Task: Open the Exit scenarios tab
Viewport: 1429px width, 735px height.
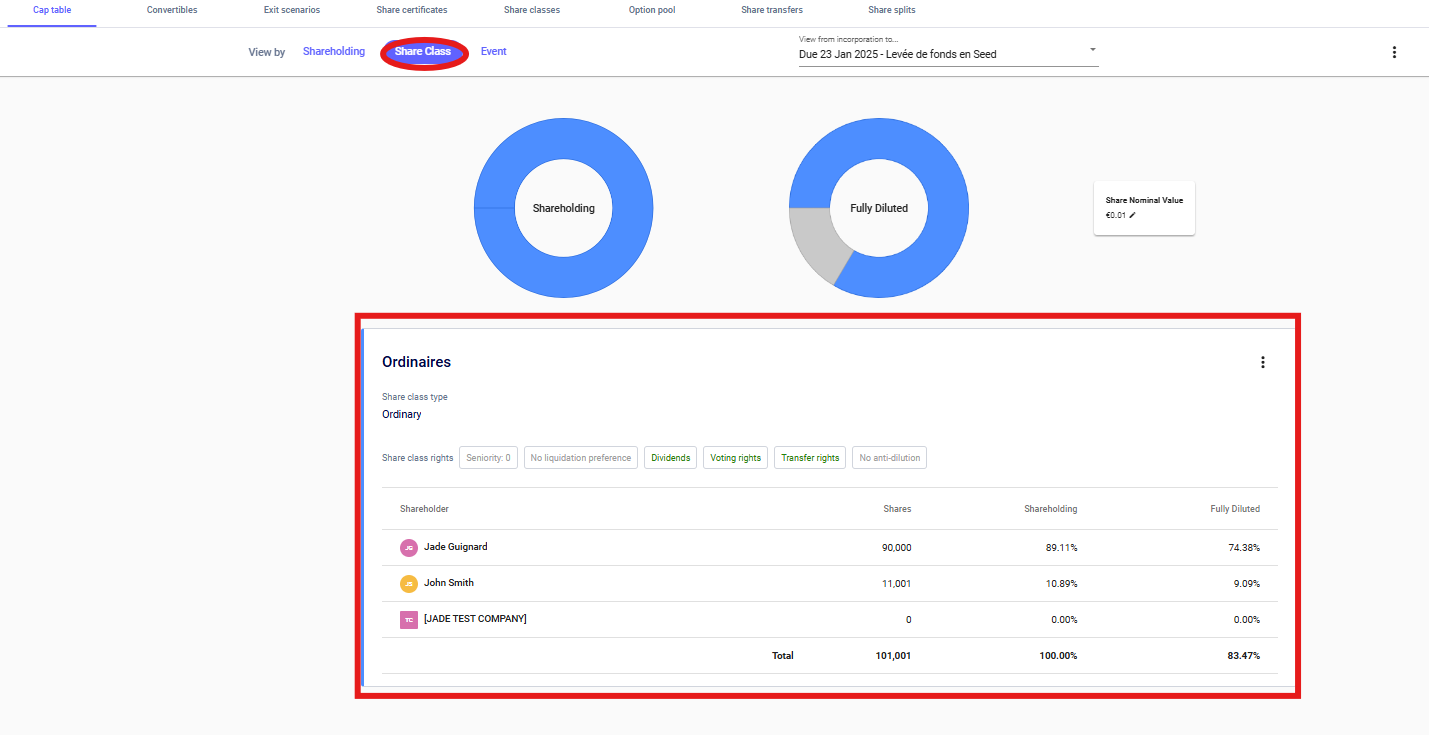Action: click(292, 10)
